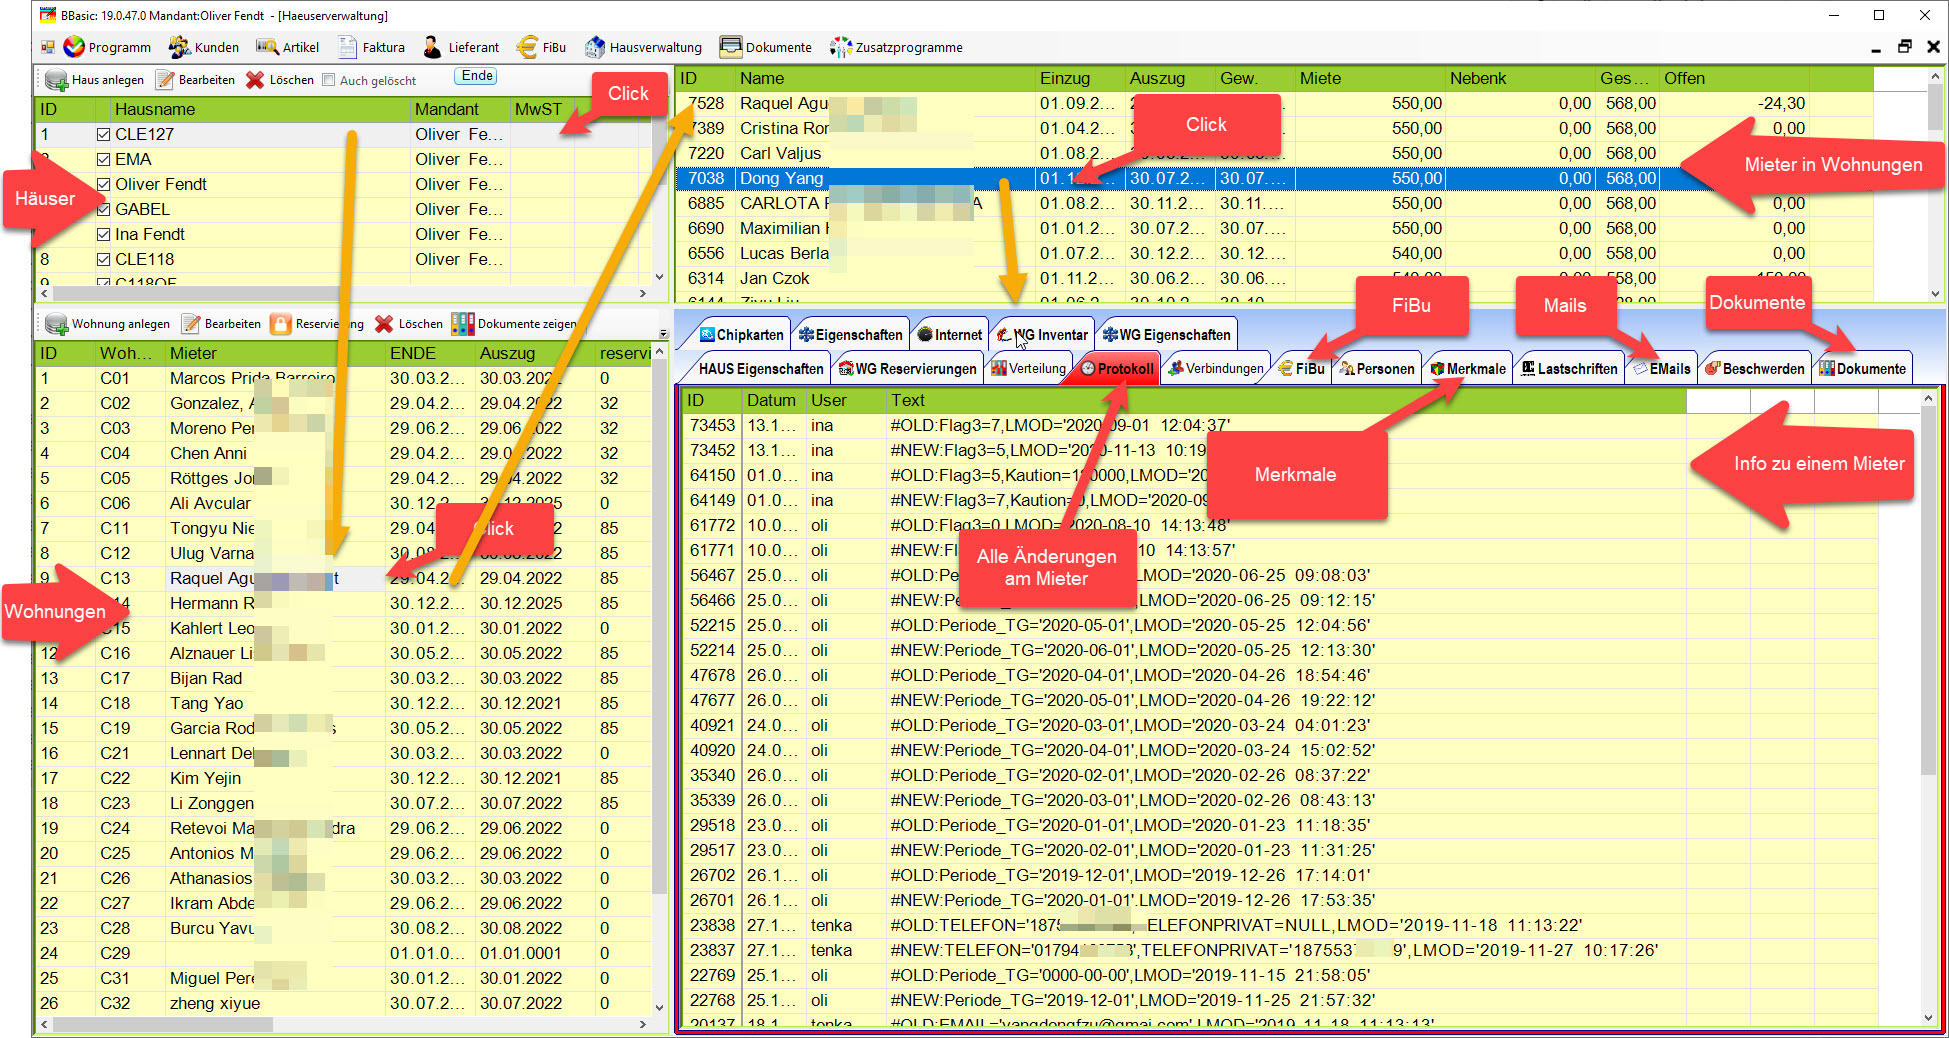
Task: Click Löschen icon in apartment toolbar
Action: click(384, 324)
